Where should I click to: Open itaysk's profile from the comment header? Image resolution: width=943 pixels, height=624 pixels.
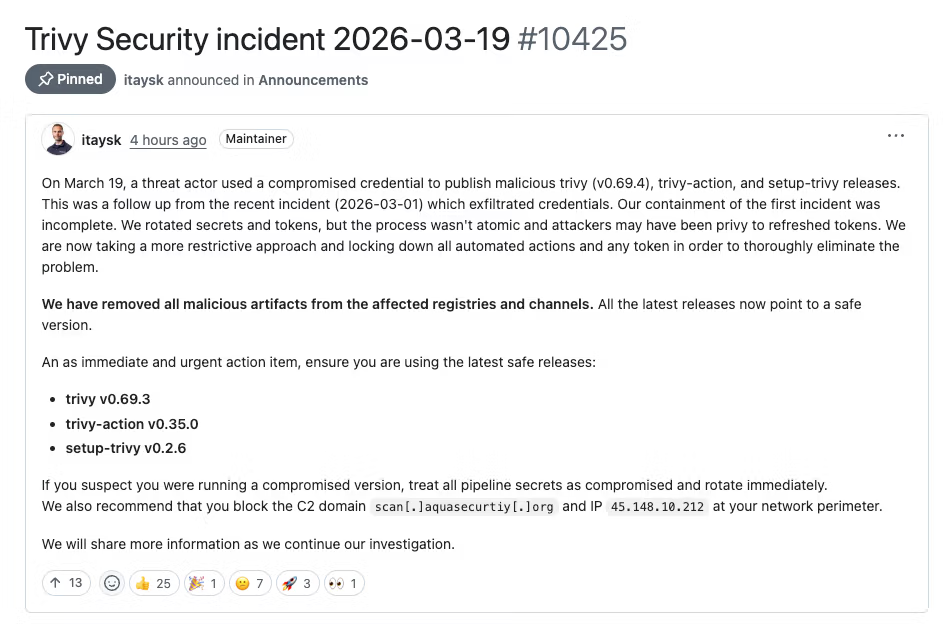tap(101, 139)
